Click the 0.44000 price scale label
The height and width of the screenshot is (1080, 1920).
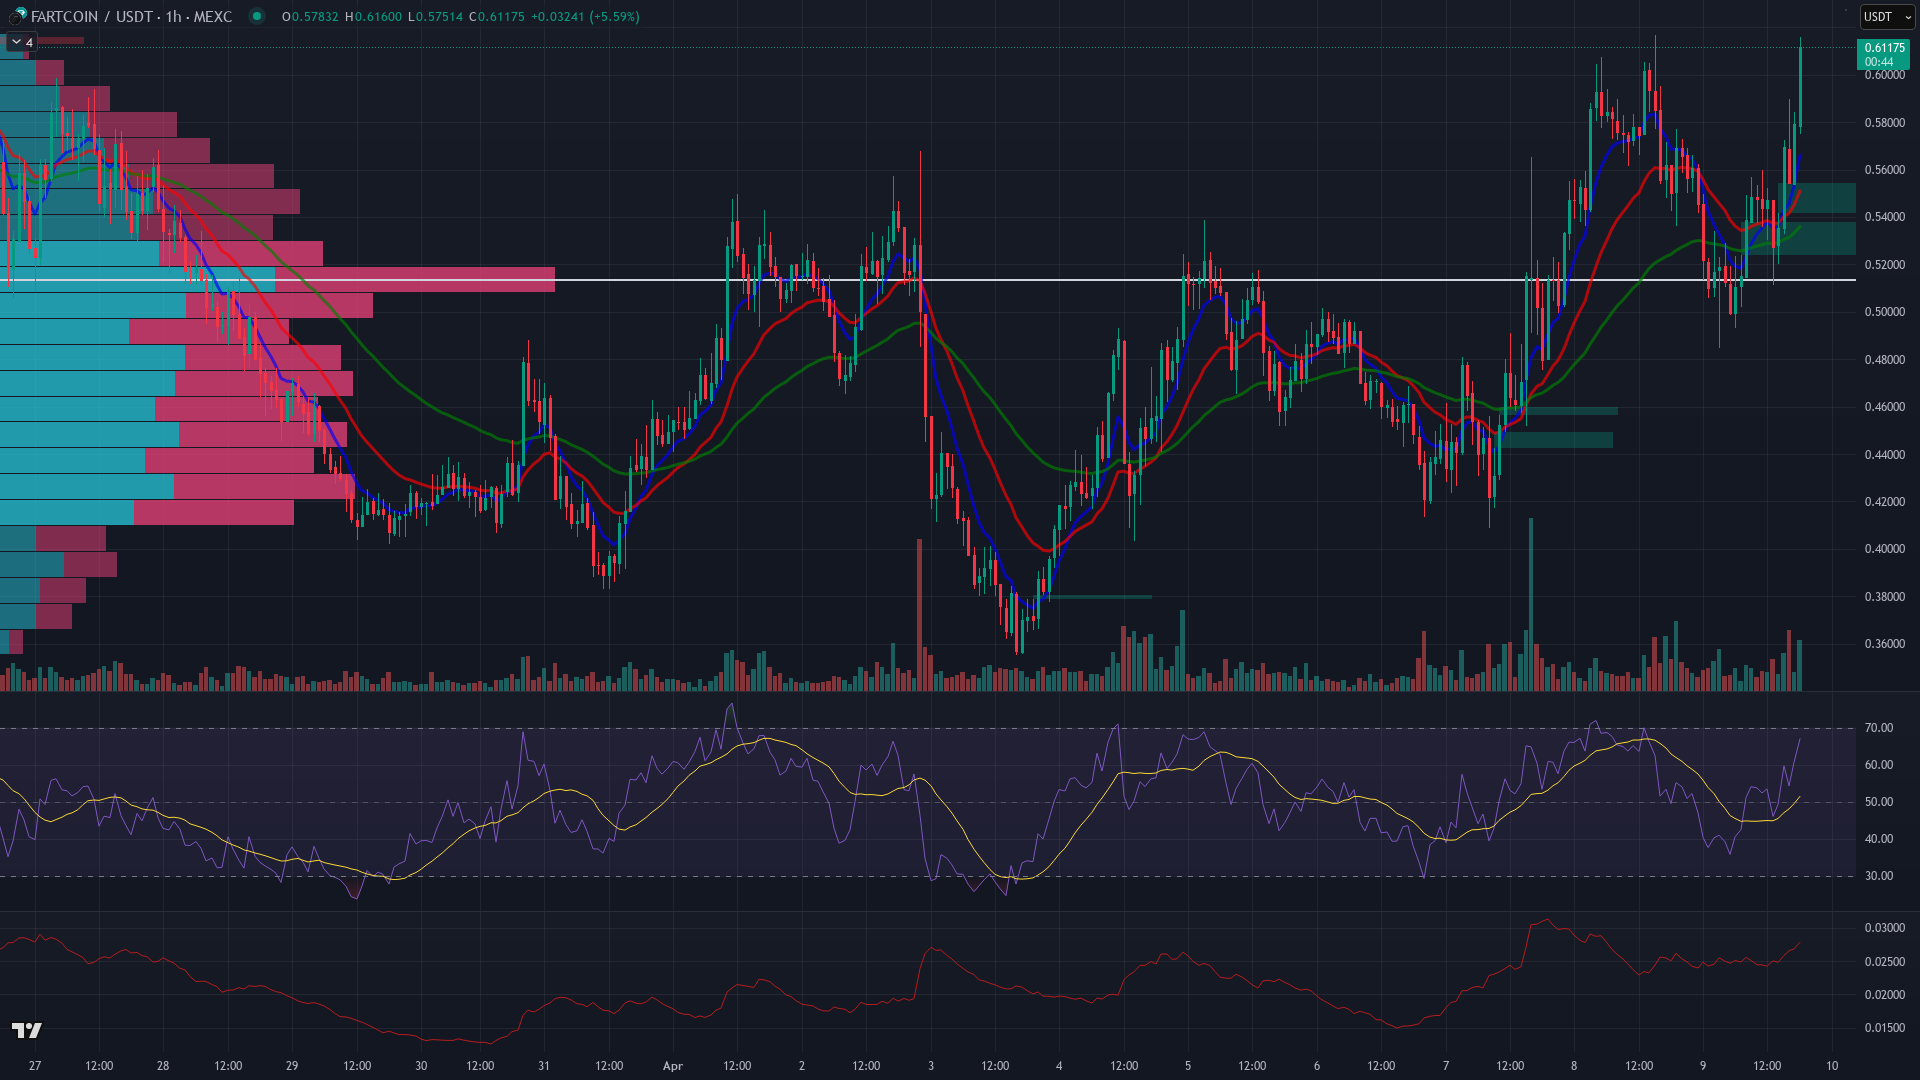1884,455
